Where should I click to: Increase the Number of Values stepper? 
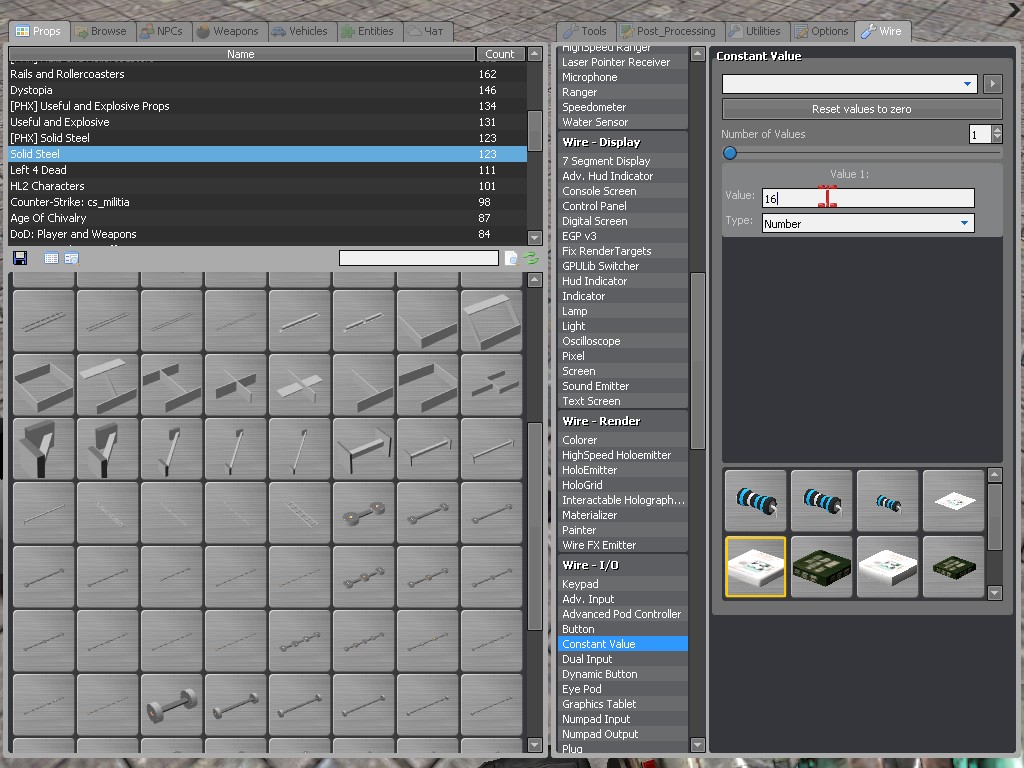tap(997, 130)
